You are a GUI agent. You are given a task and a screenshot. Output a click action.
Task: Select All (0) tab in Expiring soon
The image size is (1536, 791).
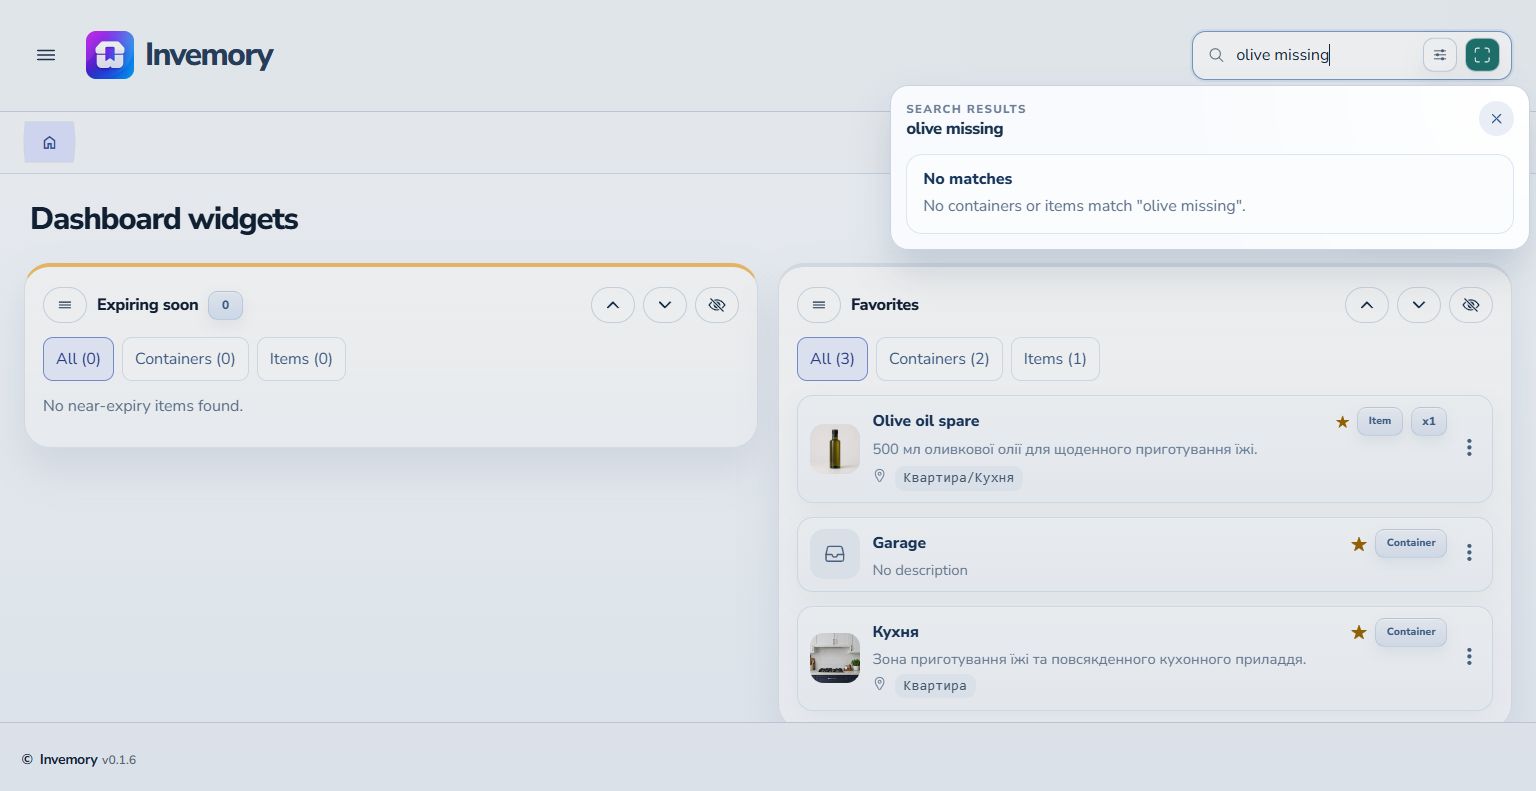(x=78, y=359)
